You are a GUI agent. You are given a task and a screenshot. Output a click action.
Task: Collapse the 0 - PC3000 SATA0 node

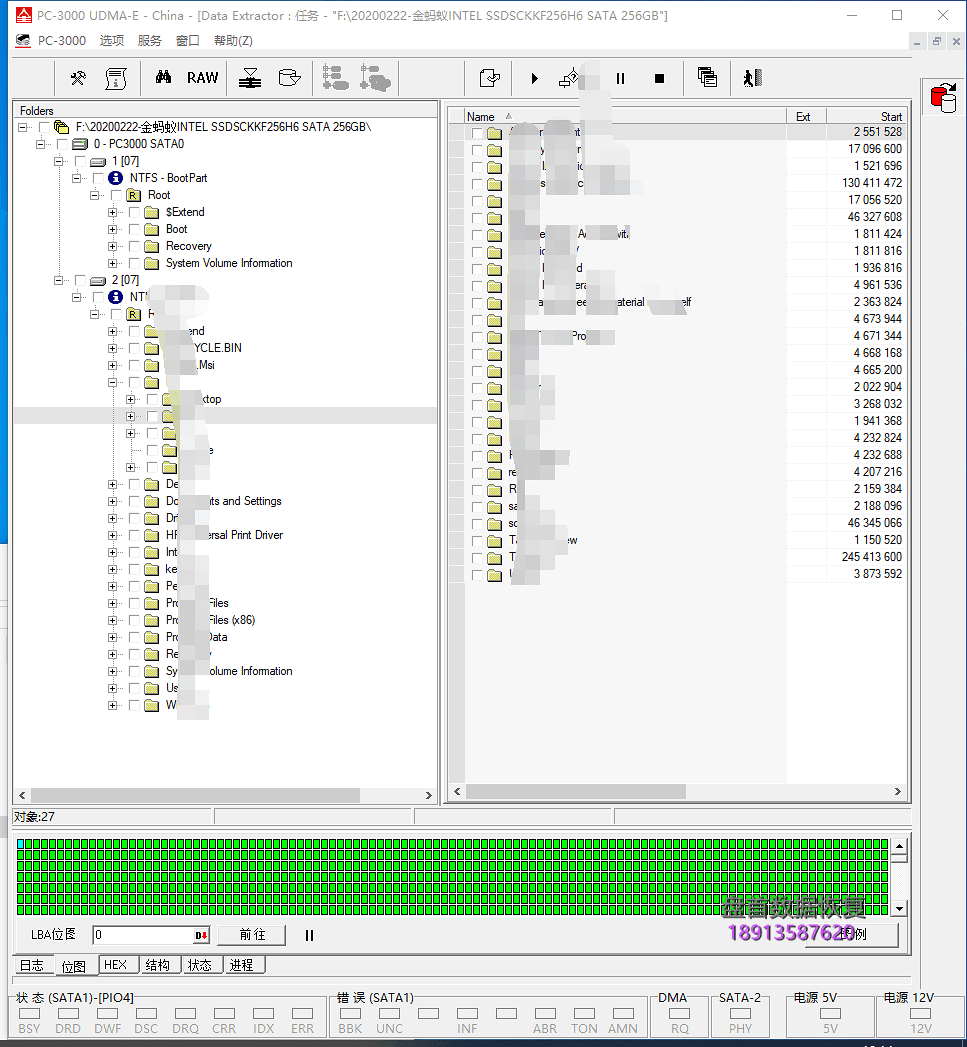coord(40,144)
